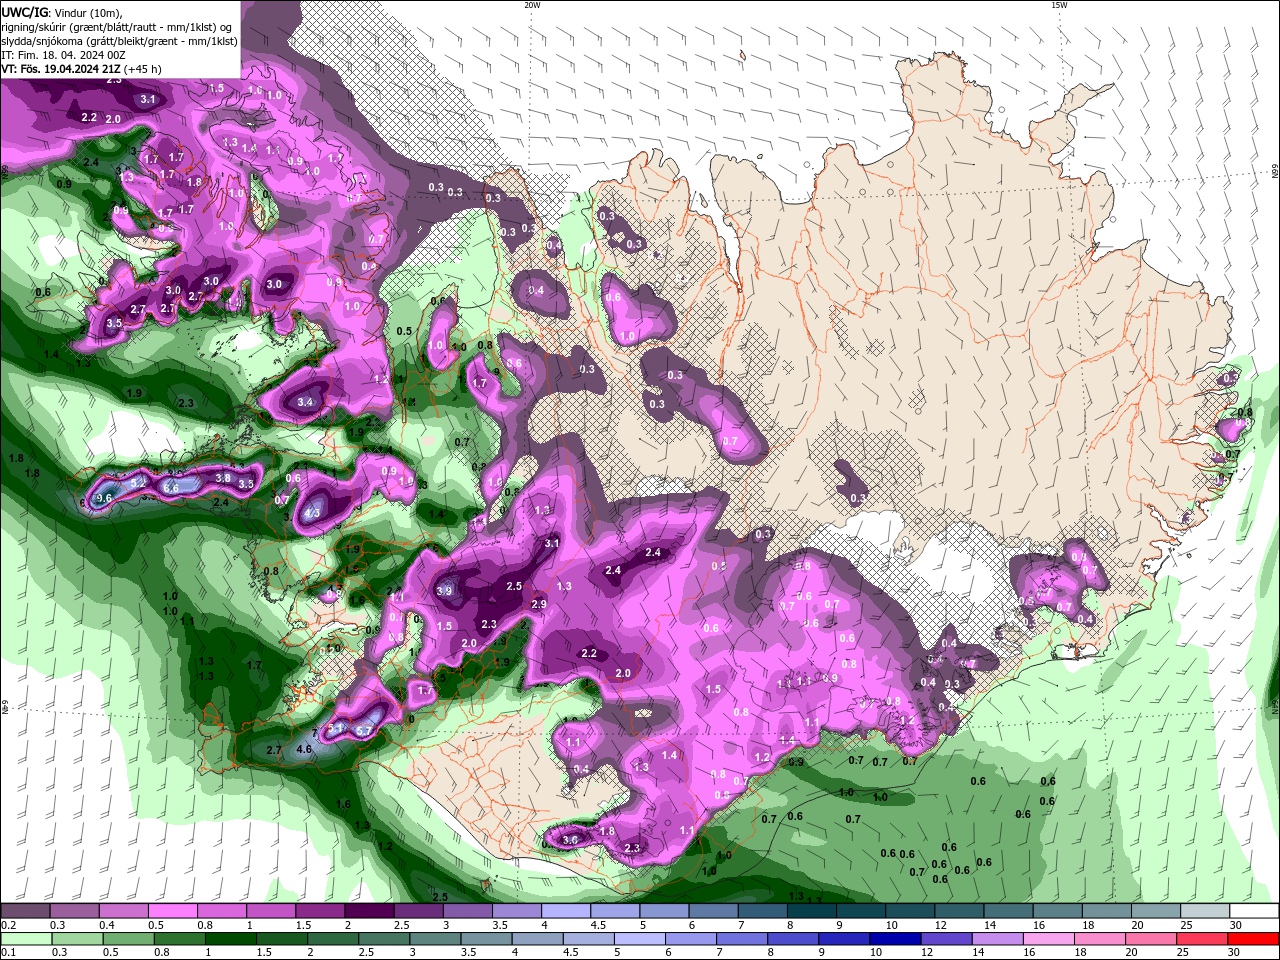Click the 9.6 precipitation value on the map
The image size is (1280, 960).
click(x=103, y=497)
